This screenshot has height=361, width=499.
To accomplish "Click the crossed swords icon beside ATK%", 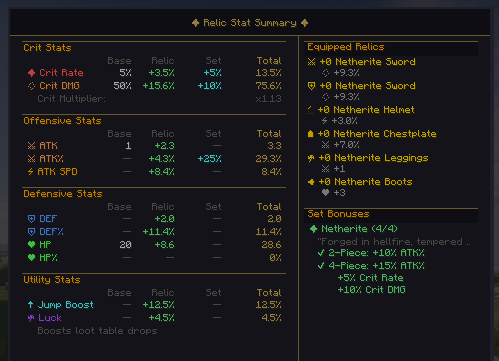I will pos(31,159).
